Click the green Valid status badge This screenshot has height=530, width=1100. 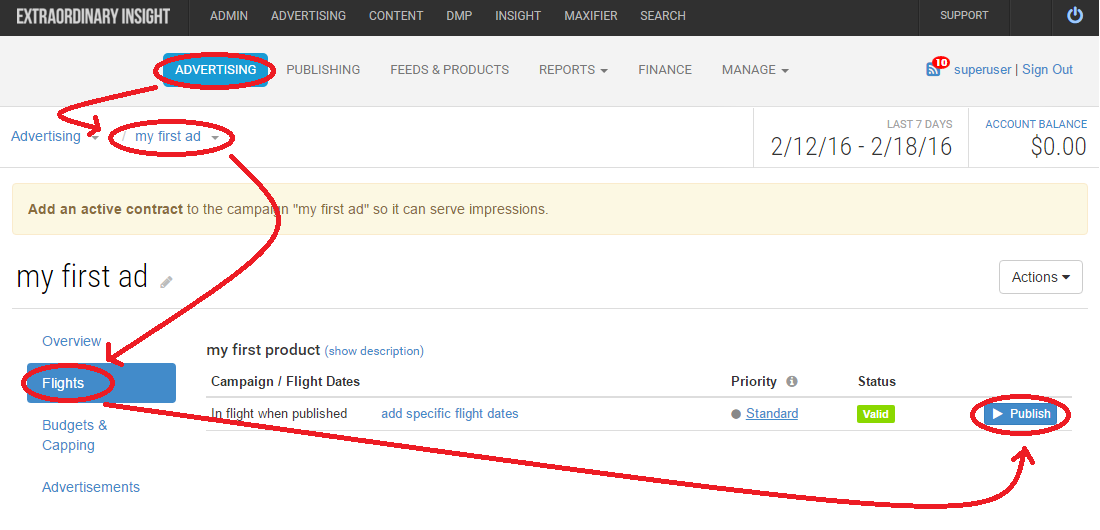[876, 414]
